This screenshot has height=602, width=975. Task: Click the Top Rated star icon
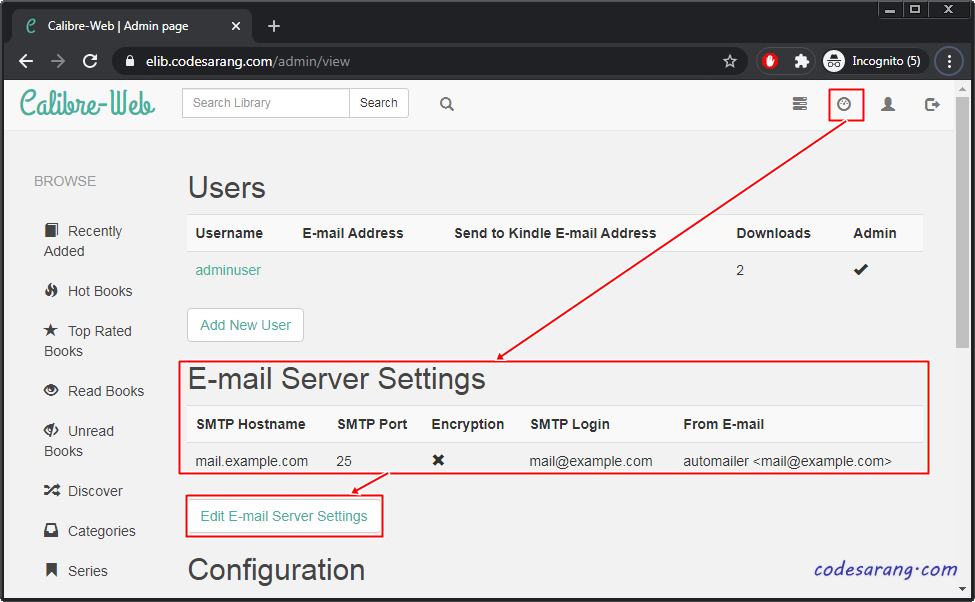51,330
